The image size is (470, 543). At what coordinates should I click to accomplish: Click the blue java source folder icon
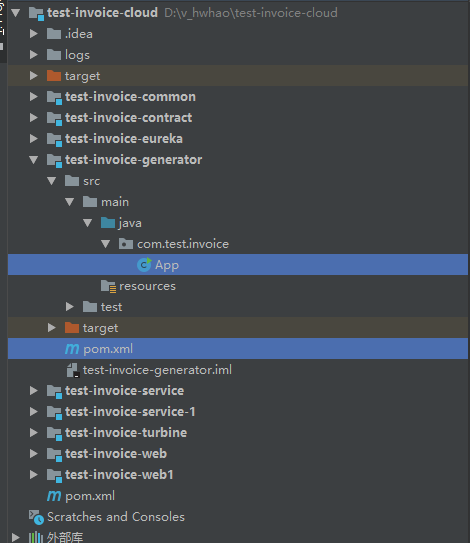[x=108, y=223]
